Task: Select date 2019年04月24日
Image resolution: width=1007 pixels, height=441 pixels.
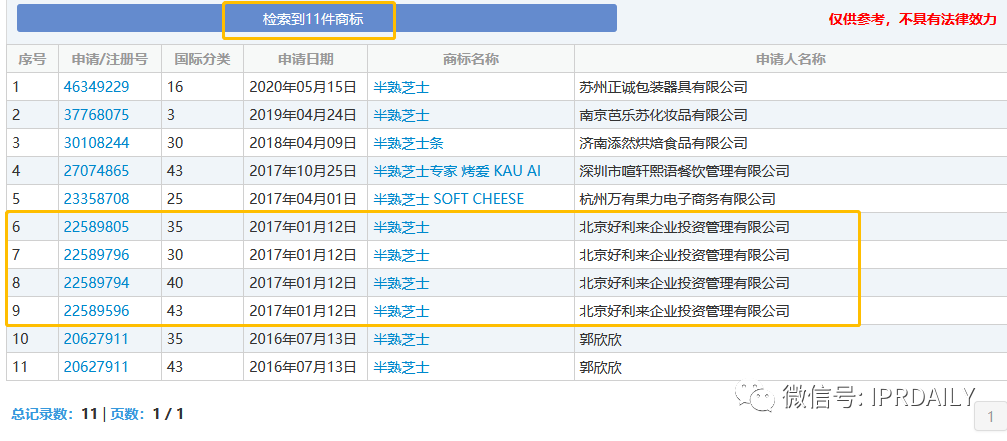Action: click(302, 116)
